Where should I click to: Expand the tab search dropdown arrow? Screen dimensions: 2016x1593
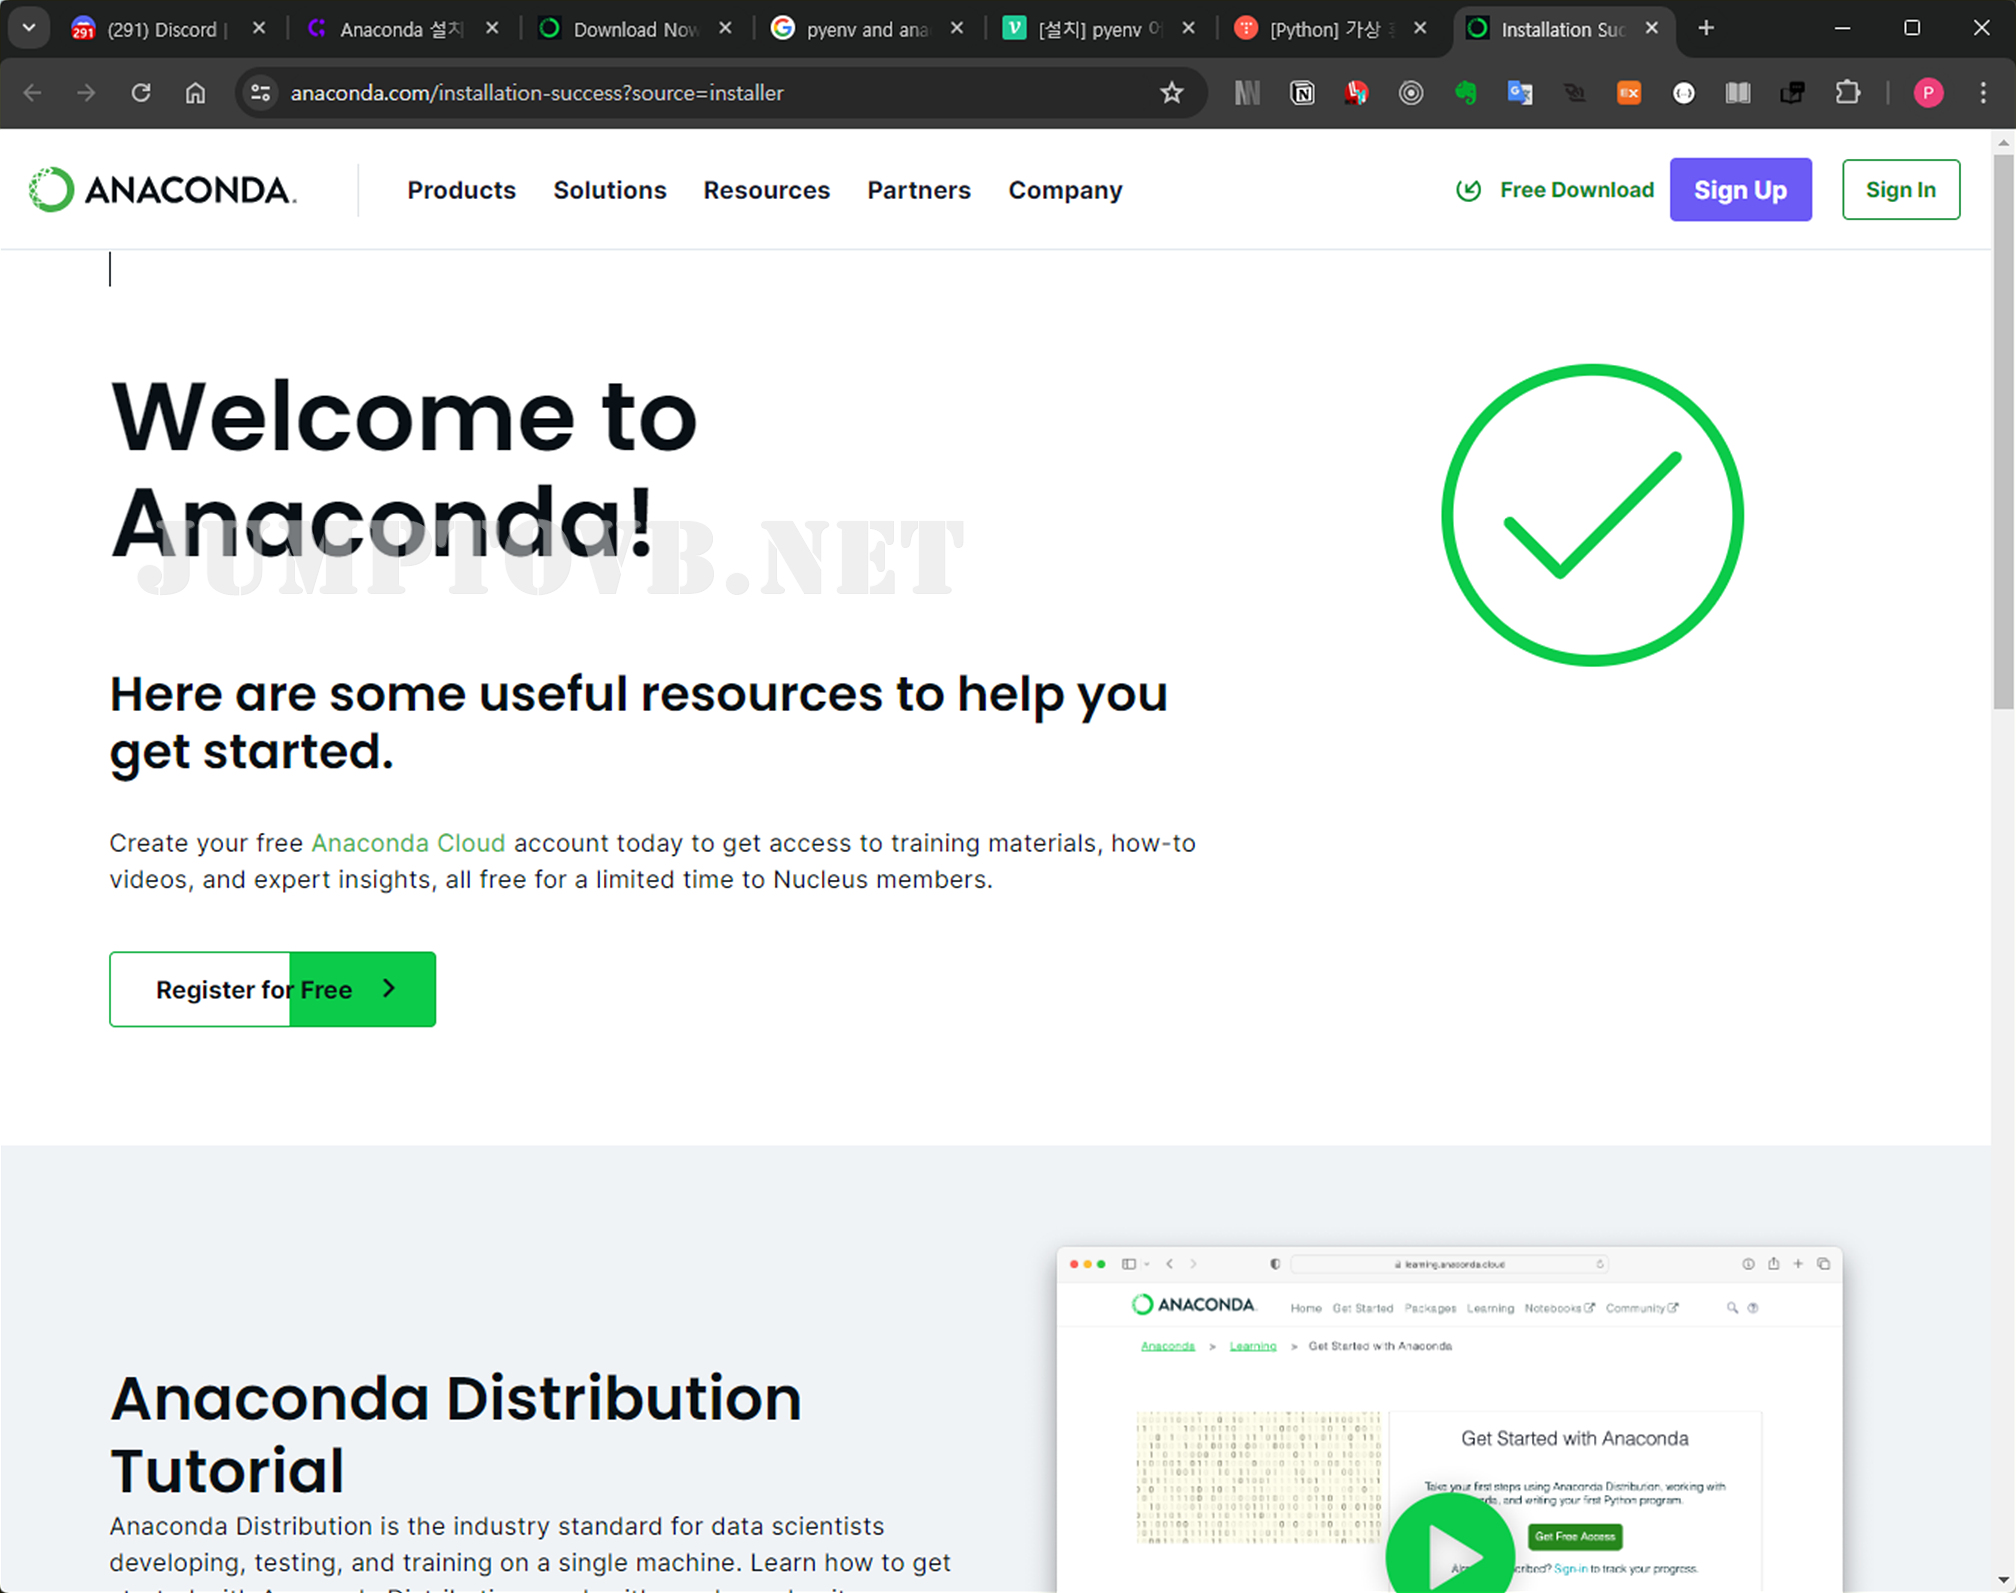(29, 28)
